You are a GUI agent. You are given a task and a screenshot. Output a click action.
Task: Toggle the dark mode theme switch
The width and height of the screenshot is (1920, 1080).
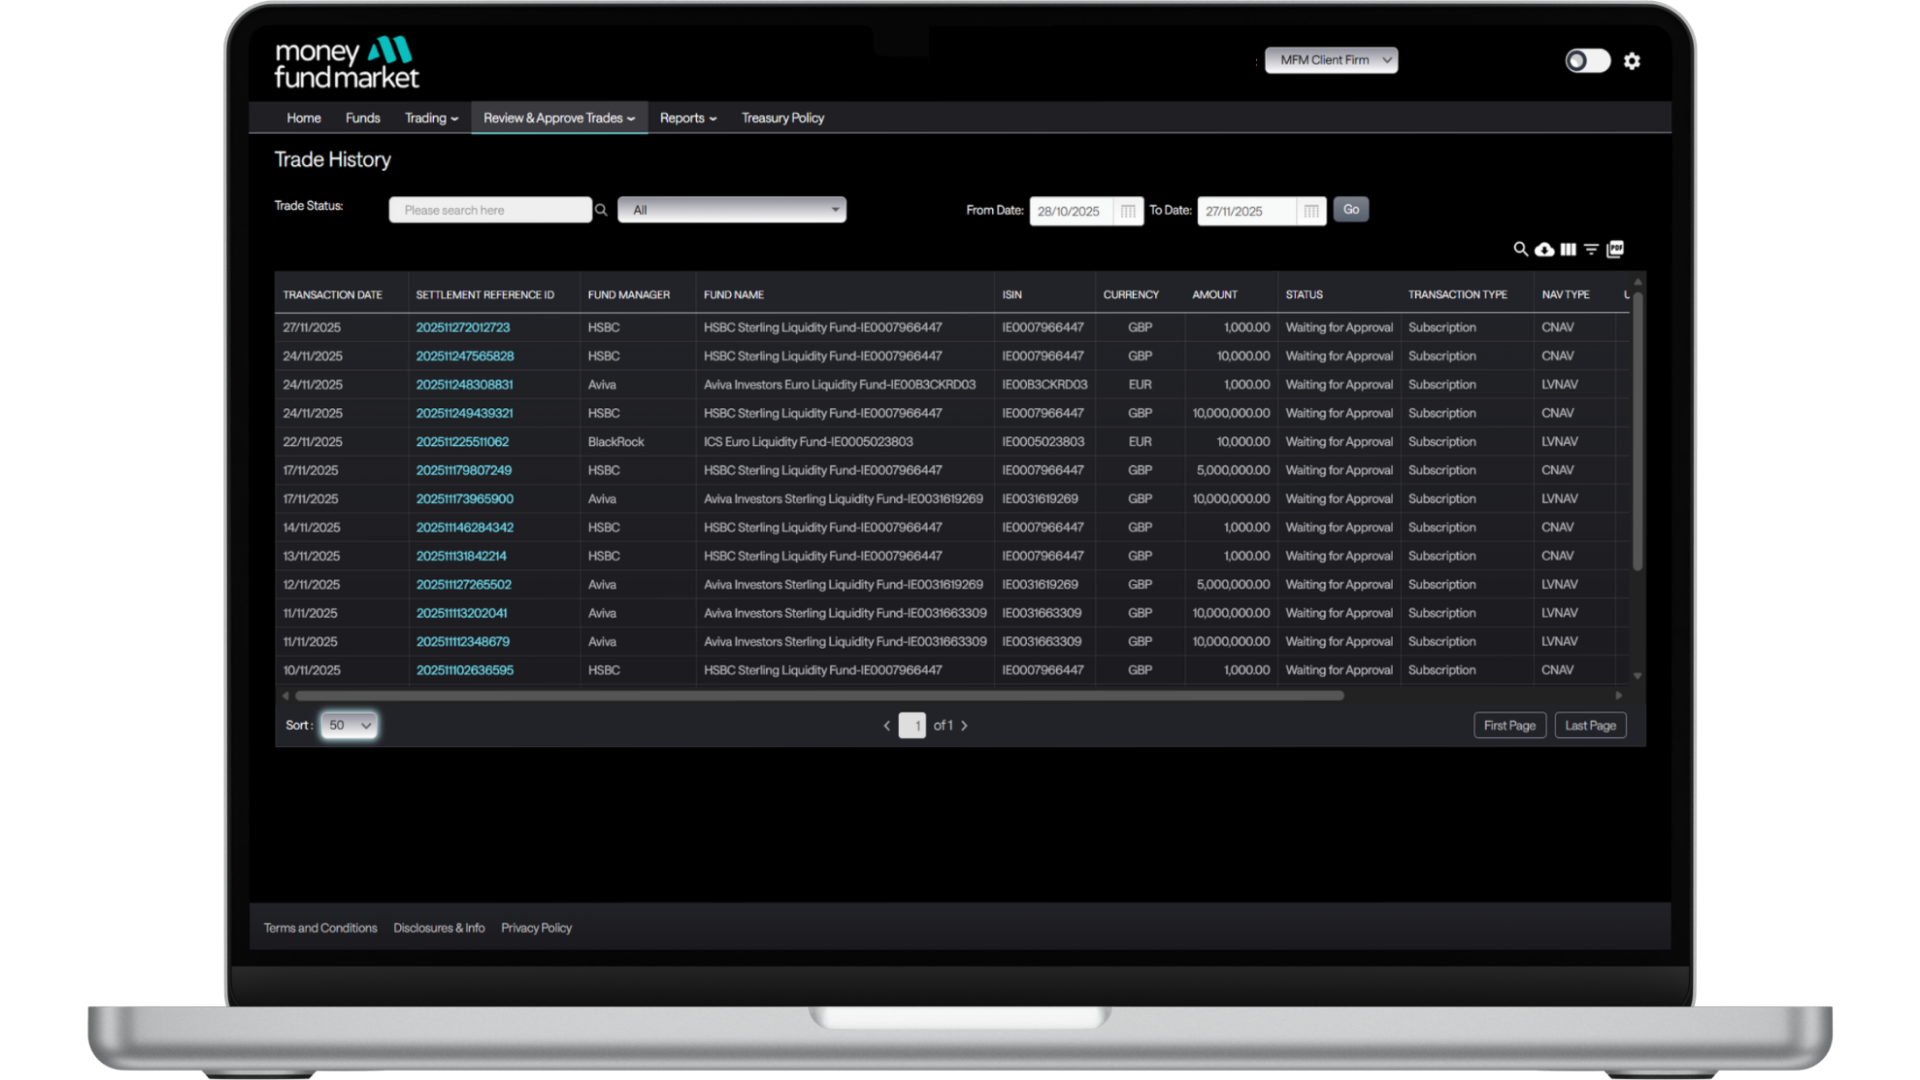[1587, 61]
